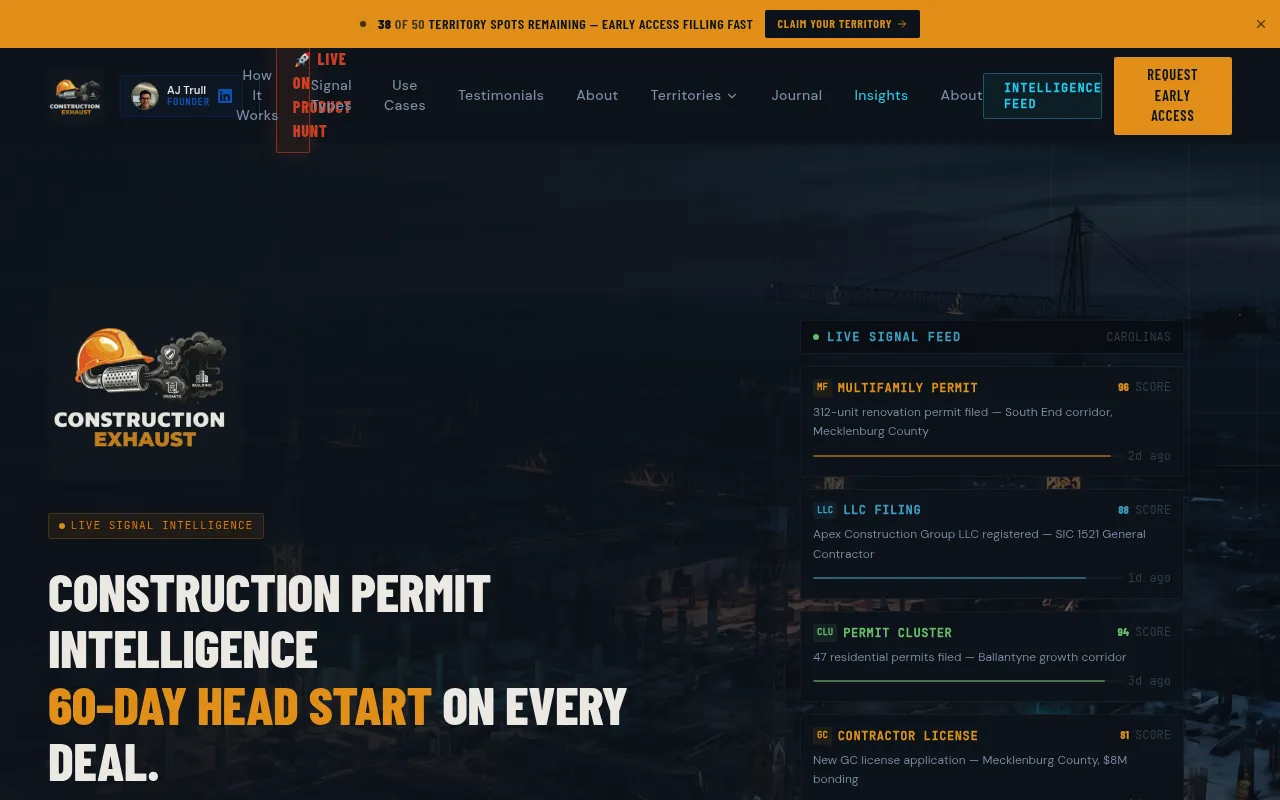Image resolution: width=1280 pixels, height=800 pixels.
Task: Open AJ Trull's LinkedIn icon
Action: tap(225, 96)
